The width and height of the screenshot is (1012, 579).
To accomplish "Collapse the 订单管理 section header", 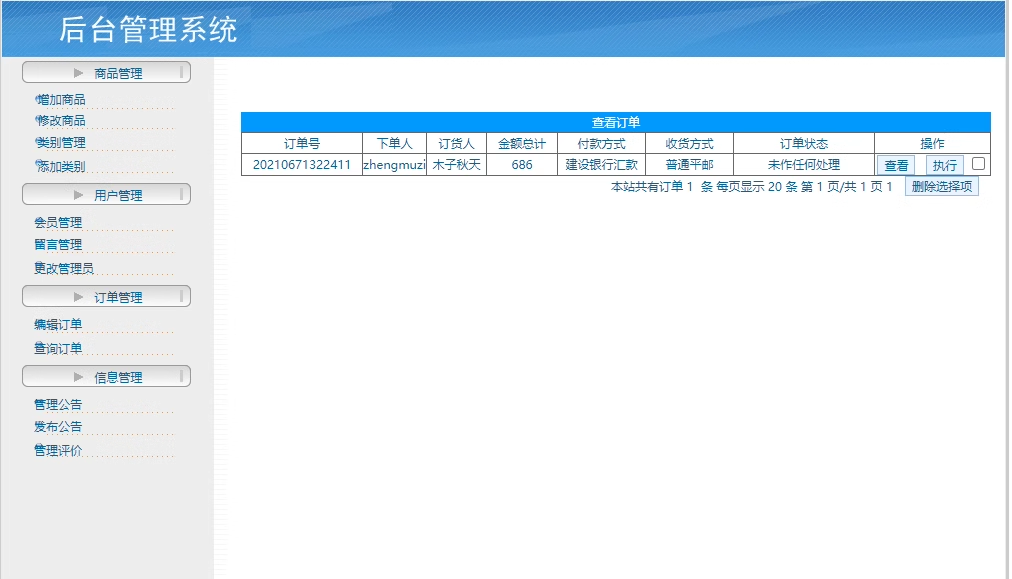I will tap(106, 296).
